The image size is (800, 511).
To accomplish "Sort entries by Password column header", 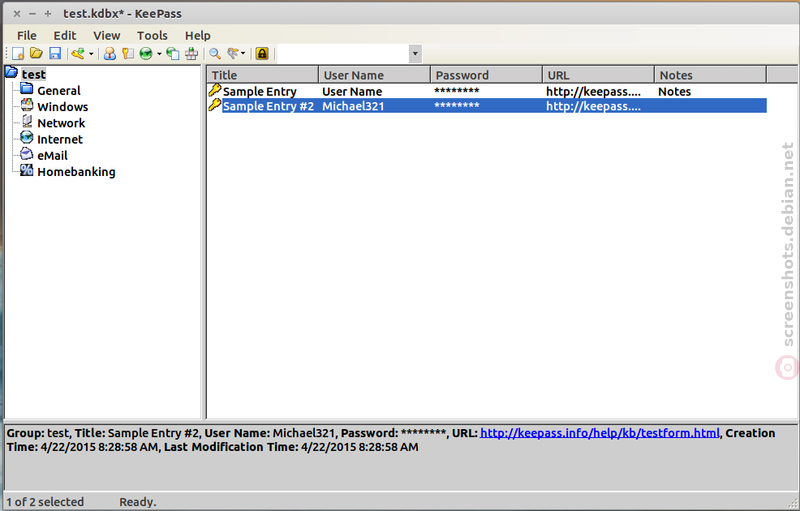I will point(487,75).
